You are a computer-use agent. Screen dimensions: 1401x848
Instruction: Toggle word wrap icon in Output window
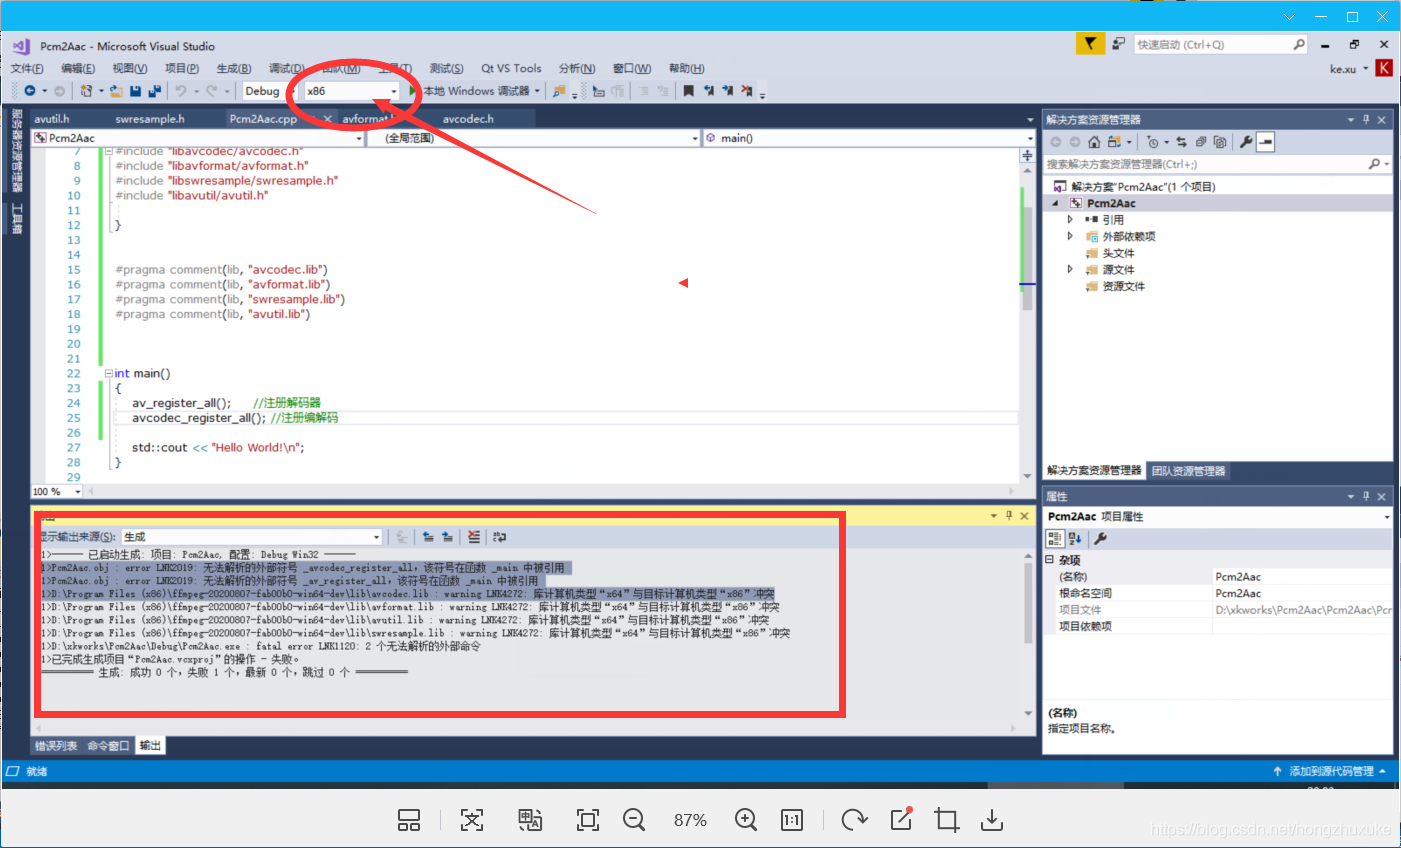[x=500, y=537]
